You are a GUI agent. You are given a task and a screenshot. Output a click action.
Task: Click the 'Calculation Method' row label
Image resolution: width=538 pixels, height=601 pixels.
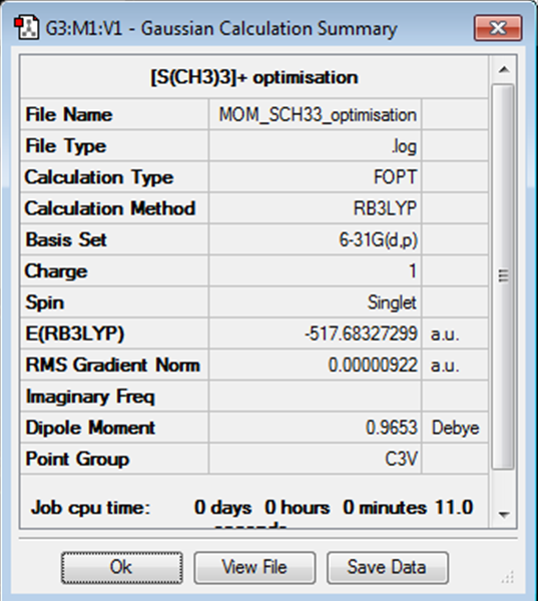[110, 209]
